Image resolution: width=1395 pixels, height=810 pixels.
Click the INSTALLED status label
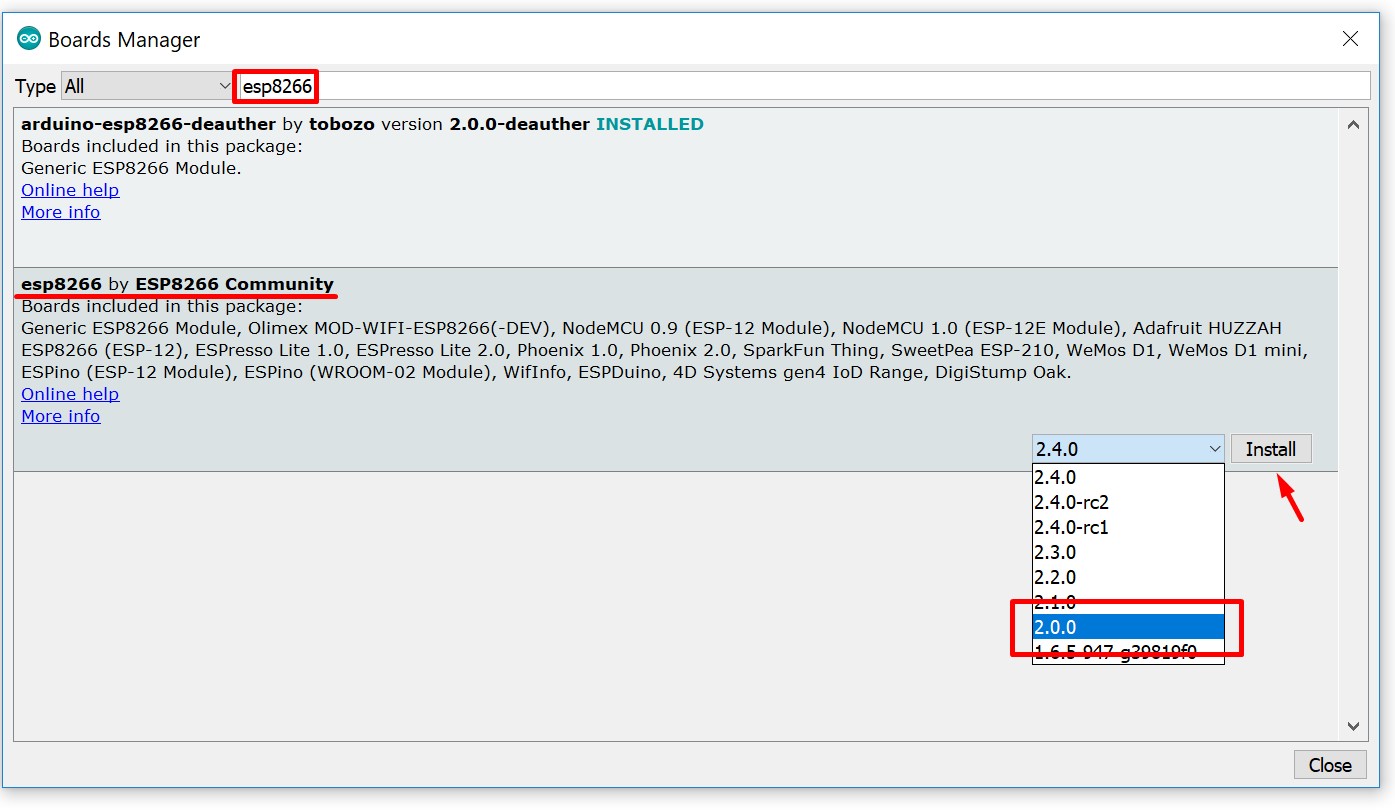(x=650, y=124)
